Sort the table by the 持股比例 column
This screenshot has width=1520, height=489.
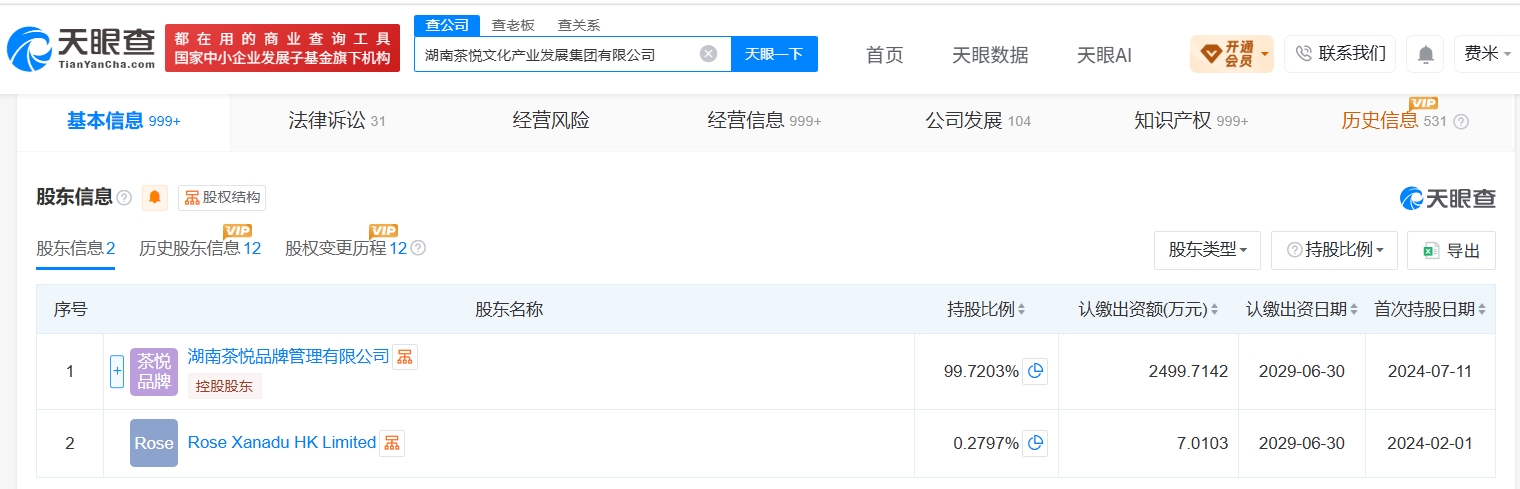pos(986,309)
